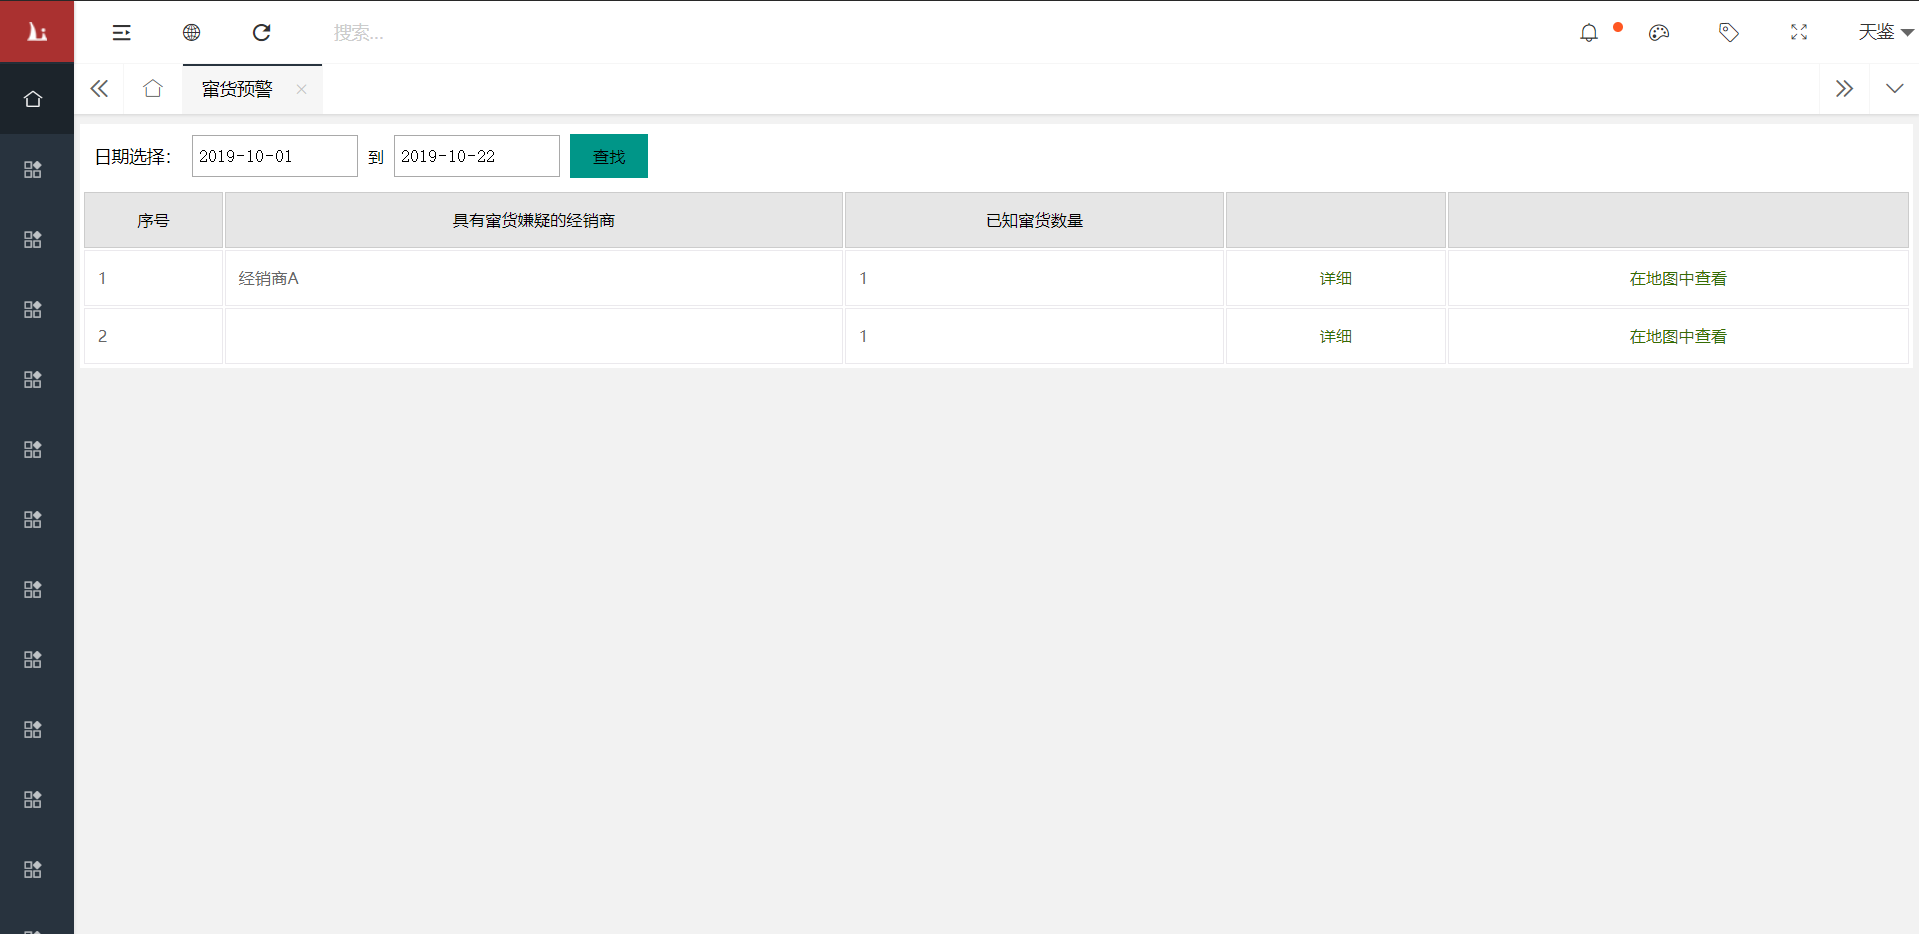Expand the tab operations chevron menu
This screenshot has width=1919, height=934.
pyautogui.click(x=1894, y=89)
